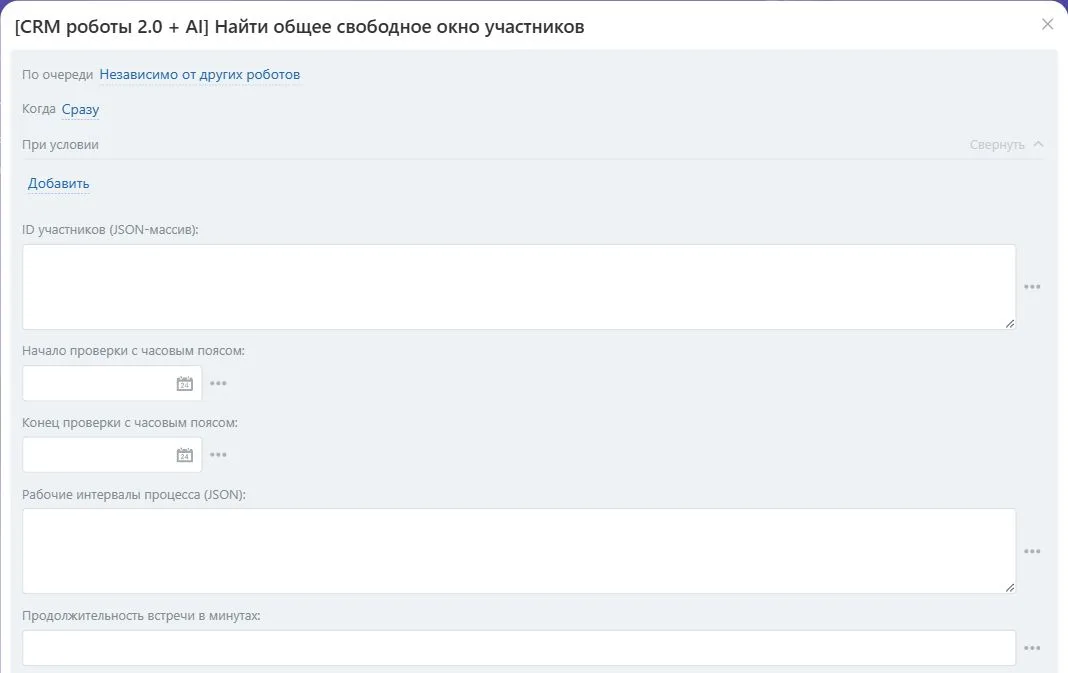Viewport: 1068px width, 673px height.
Task: Click the Добавить condition link
Action: pos(59,183)
